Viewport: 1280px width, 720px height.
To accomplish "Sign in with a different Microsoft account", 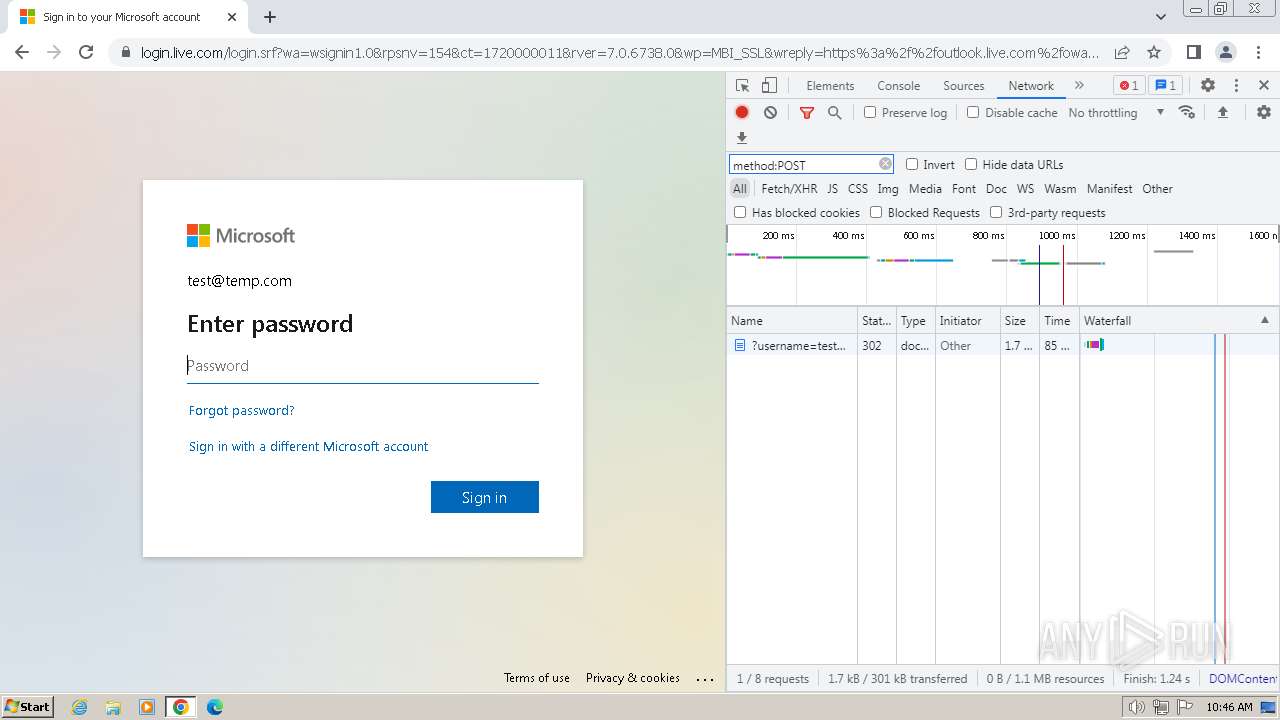I will coord(308,446).
